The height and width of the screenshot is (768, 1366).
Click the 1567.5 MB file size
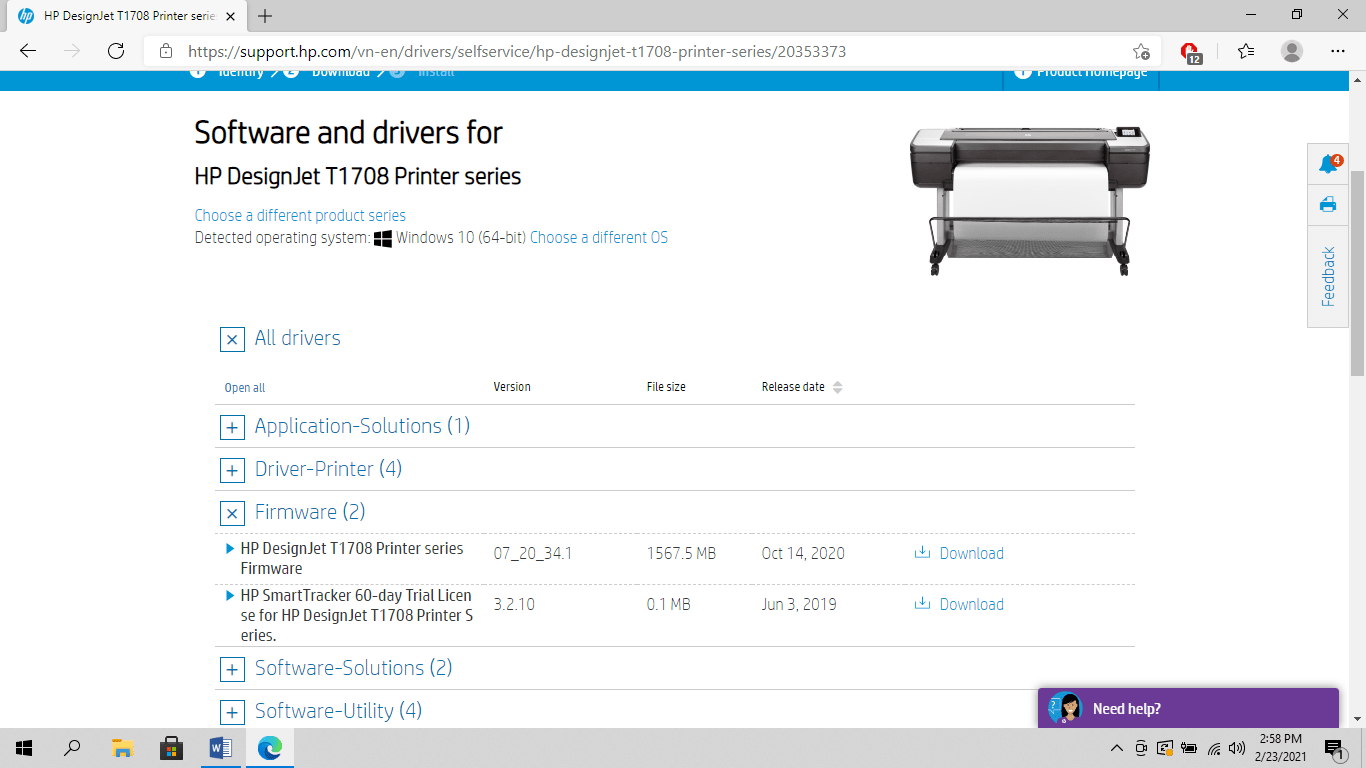(681, 553)
